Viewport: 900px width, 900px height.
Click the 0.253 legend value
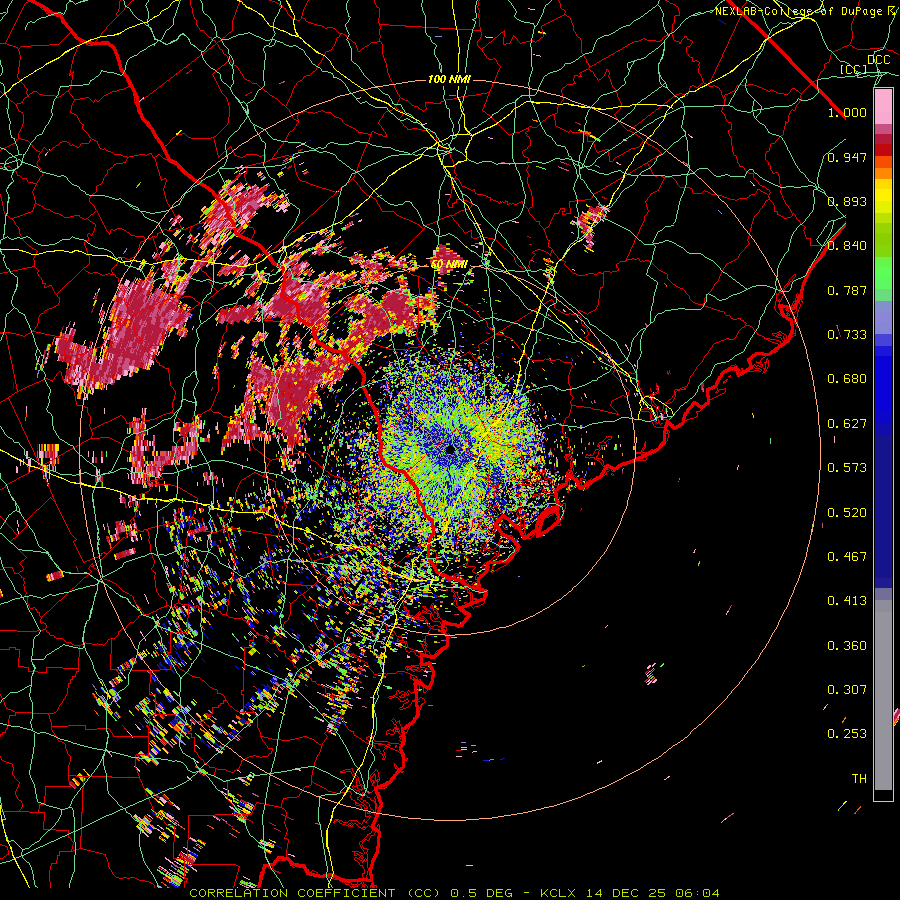click(x=847, y=734)
